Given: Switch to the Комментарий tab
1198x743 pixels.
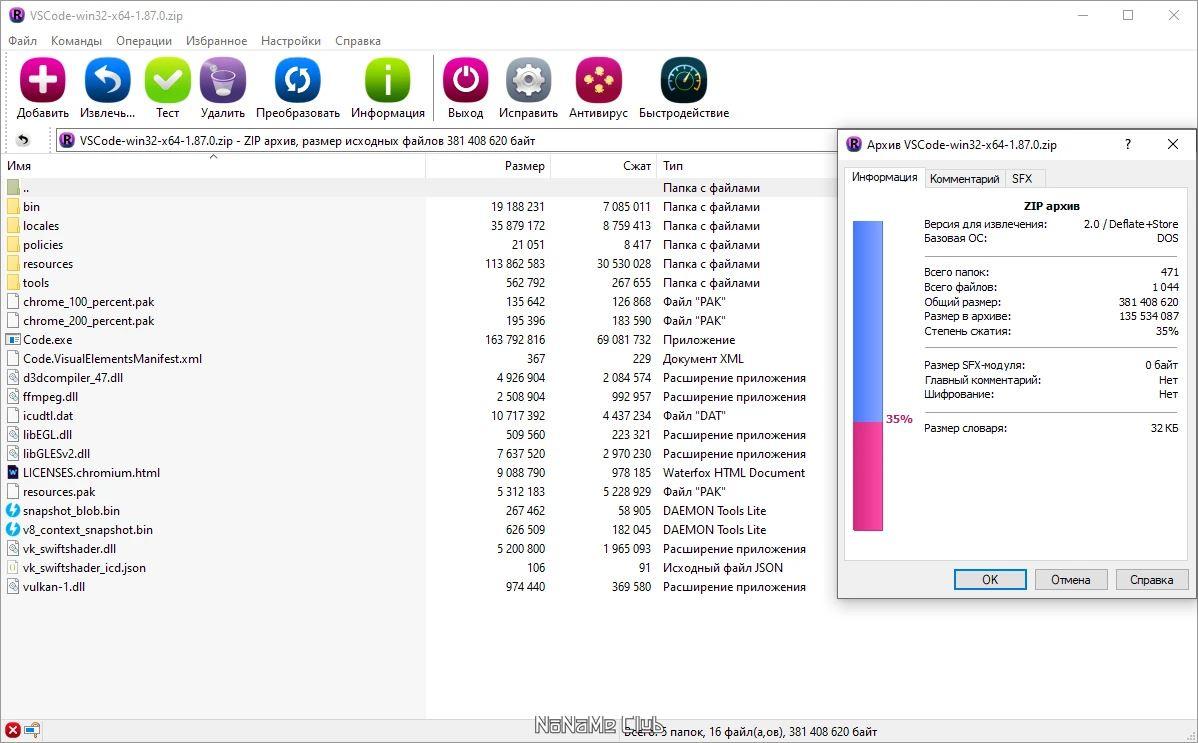Looking at the screenshot, I should [x=964, y=179].
